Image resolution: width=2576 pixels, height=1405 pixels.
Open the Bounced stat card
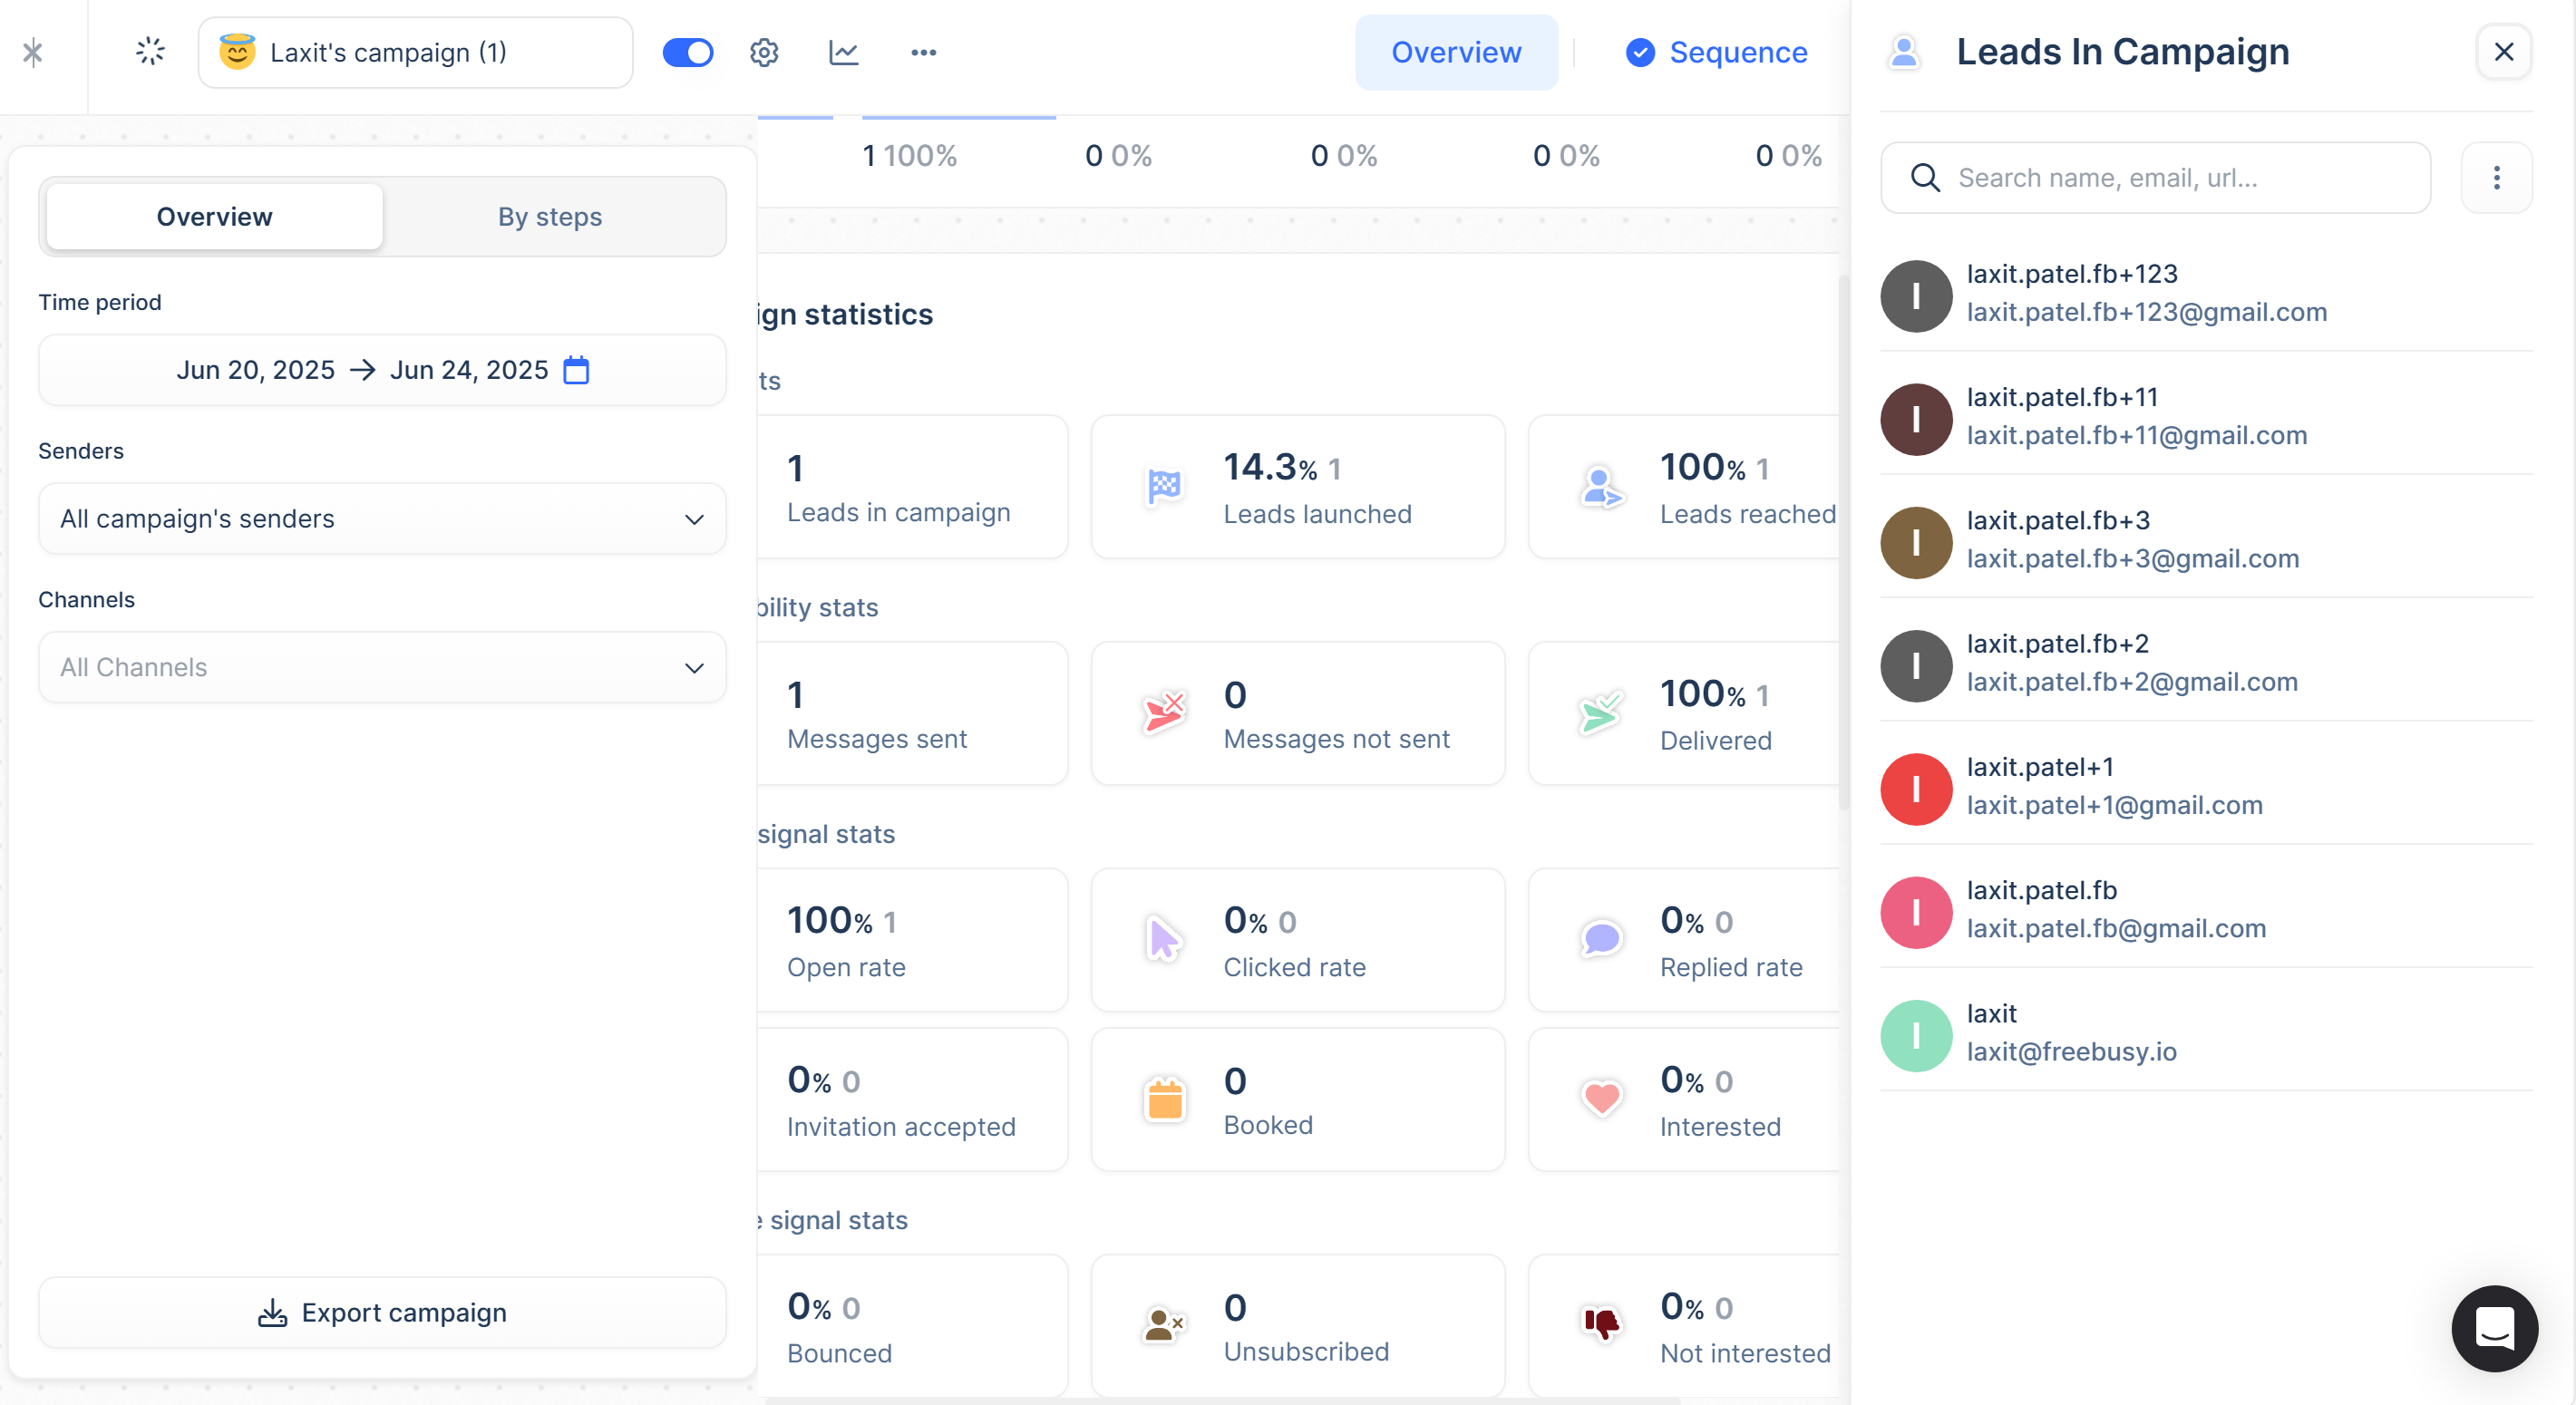(x=911, y=1326)
